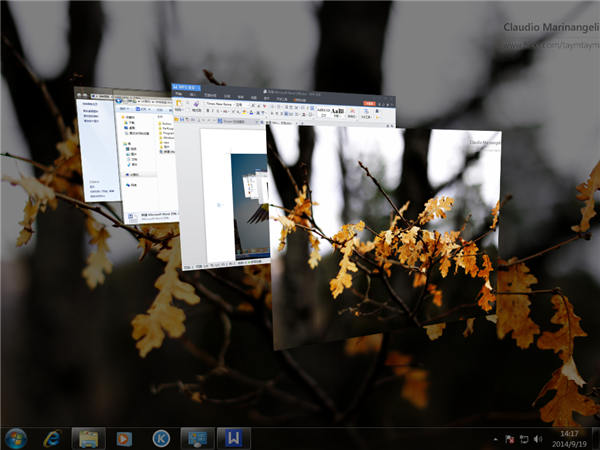Open the volume speaker tray icon
Image resolution: width=600 pixels, height=450 pixels.
(x=538, y=439)
